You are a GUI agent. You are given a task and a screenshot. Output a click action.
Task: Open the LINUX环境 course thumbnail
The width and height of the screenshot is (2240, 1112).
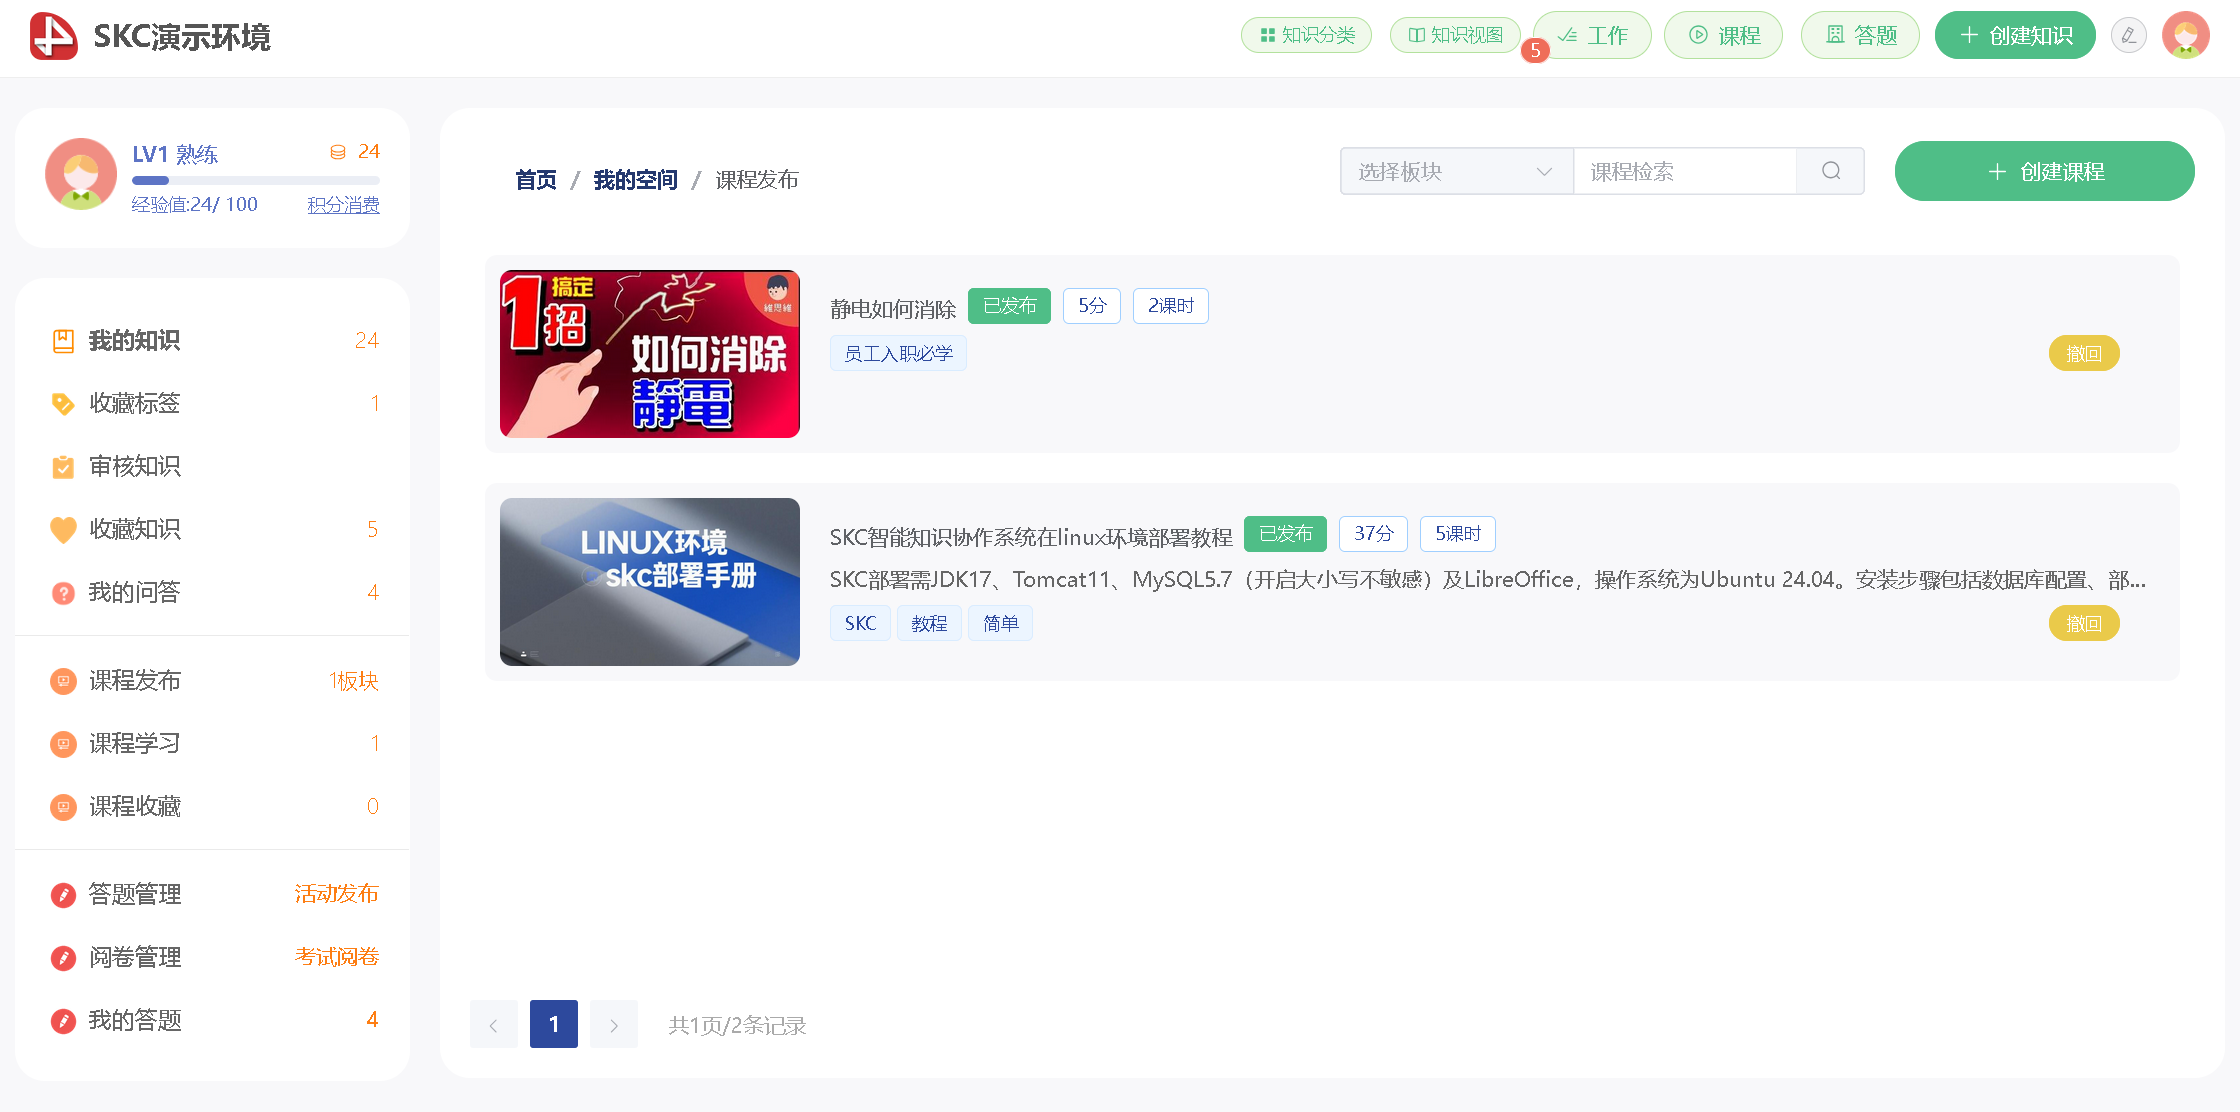coord(650,581)
